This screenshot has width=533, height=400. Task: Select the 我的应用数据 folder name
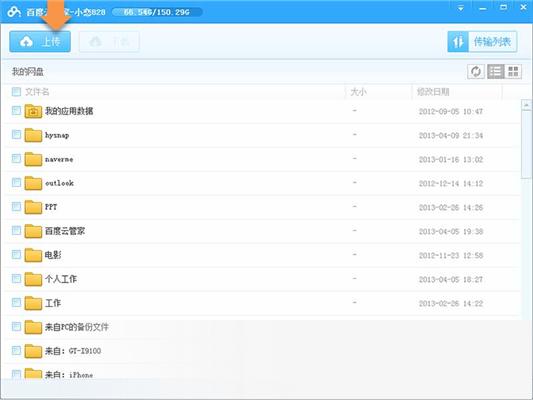tap(69, 111)
